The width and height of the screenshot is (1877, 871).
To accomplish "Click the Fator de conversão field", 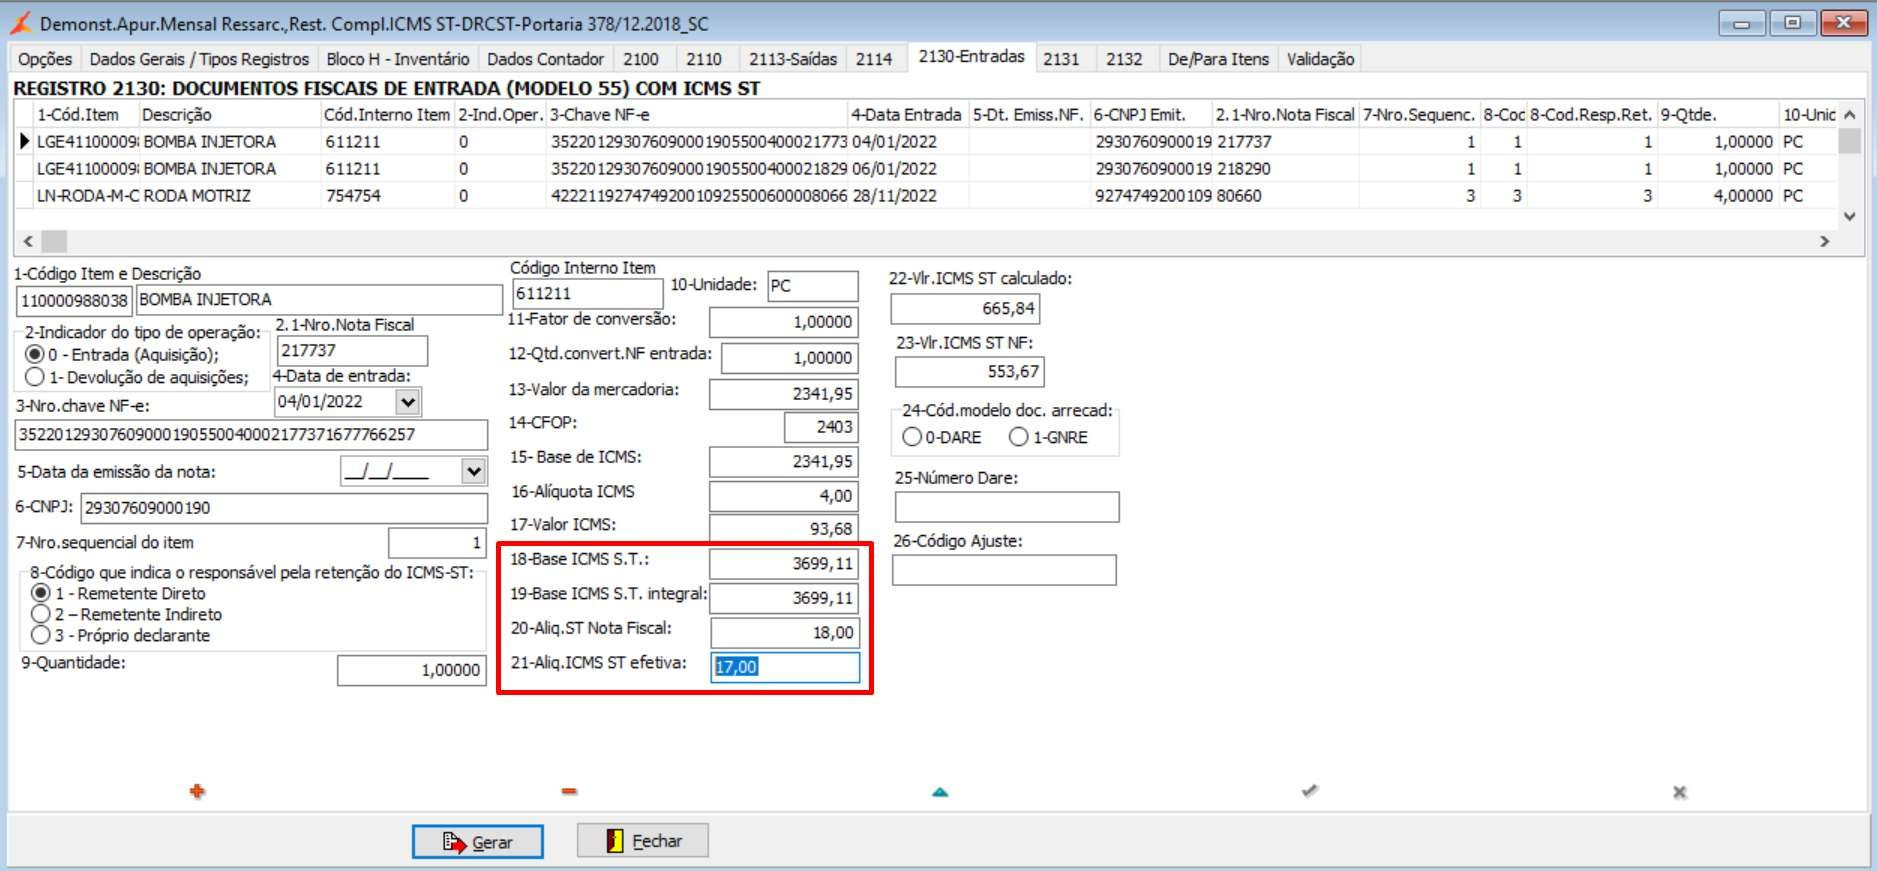I will 784,322.
